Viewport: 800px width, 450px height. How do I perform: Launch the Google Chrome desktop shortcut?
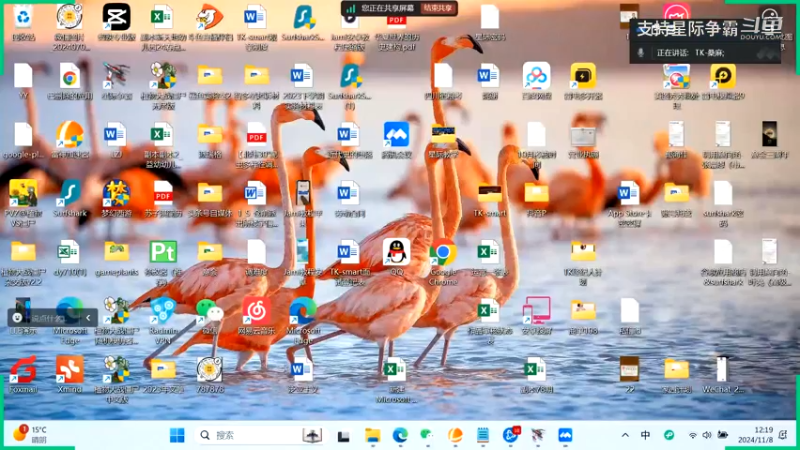(x=443, y=252)
